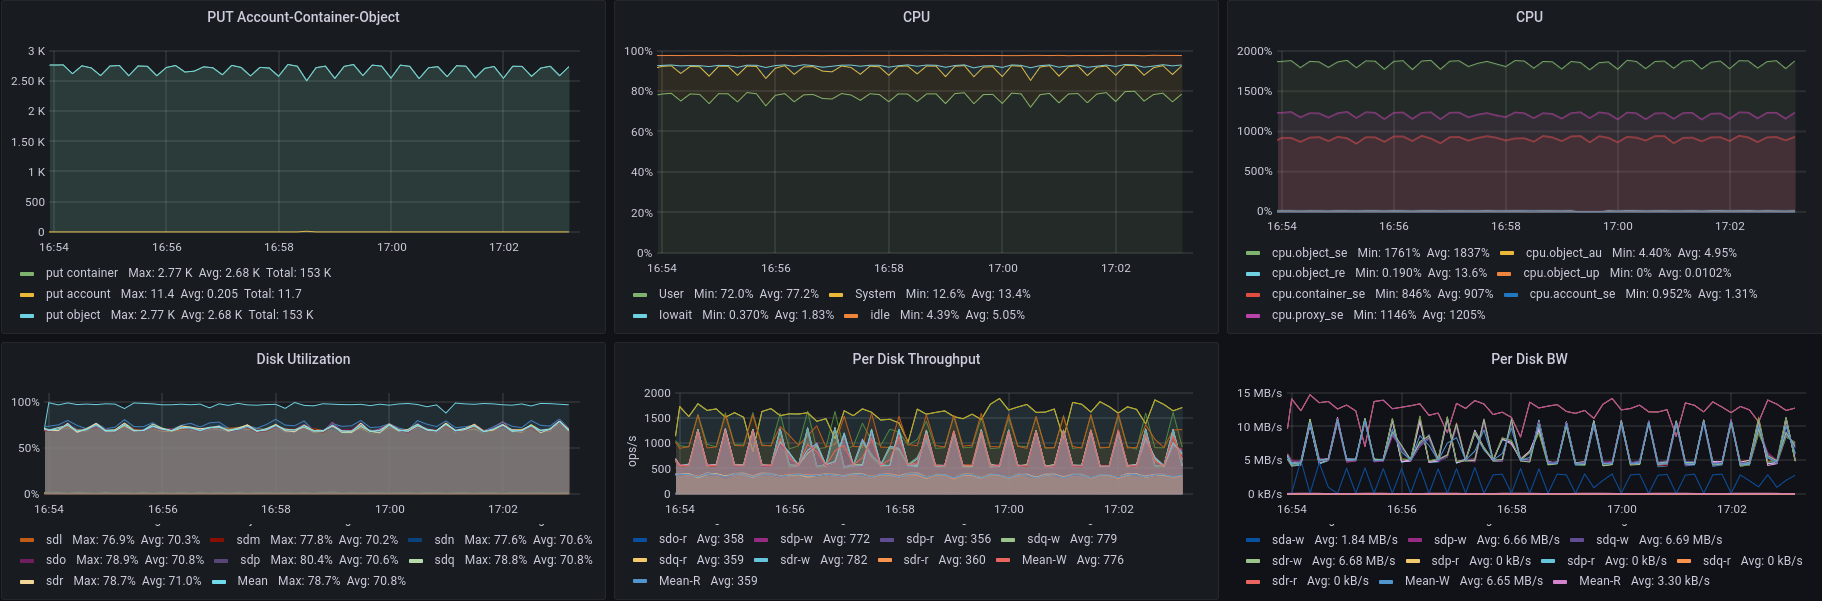Image resolution: width=1822 pixels, height=601 pixels.
Task: Click the cpu.object_se legend color icon
Action: coord(1253,254)
